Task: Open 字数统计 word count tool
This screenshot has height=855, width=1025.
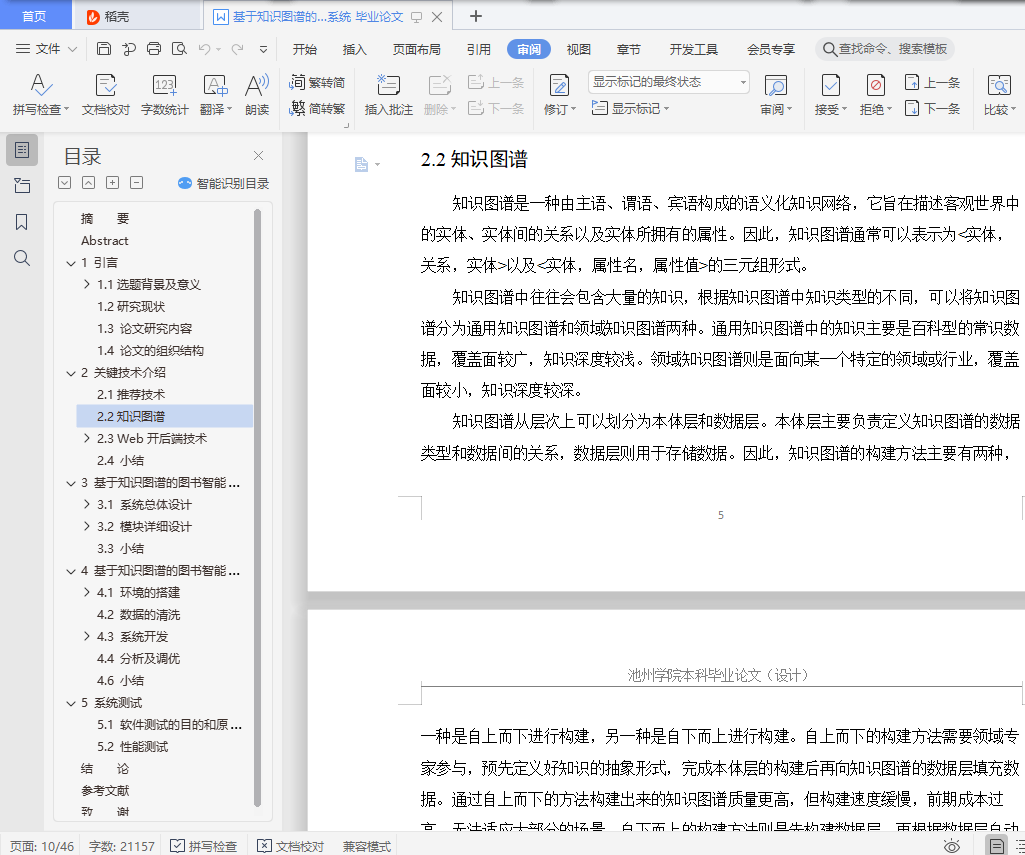Action: (164, 95)
